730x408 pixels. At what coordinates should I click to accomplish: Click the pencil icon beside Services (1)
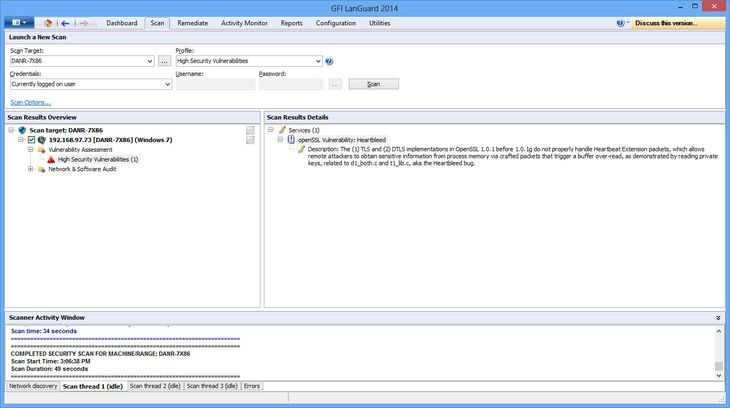point(282,130)
